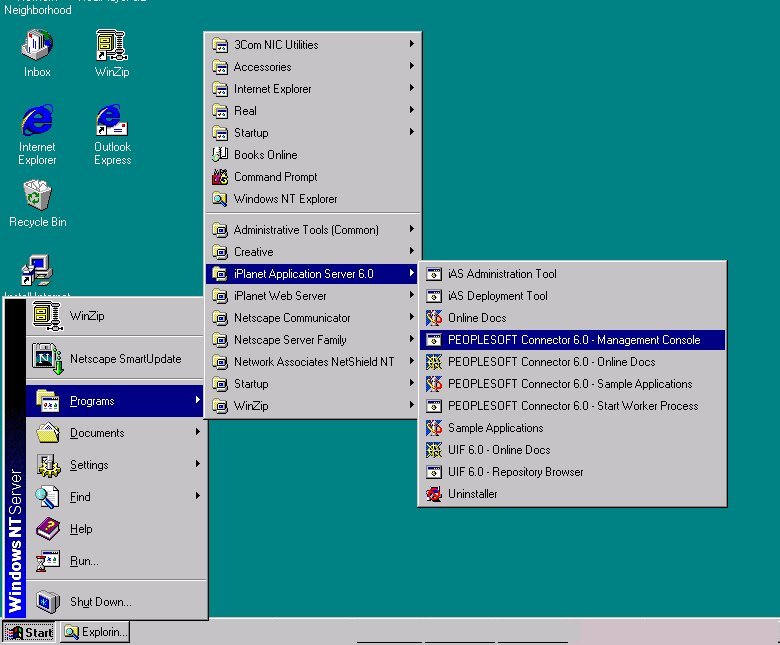Click the Settings gear icon

point(48,465)
